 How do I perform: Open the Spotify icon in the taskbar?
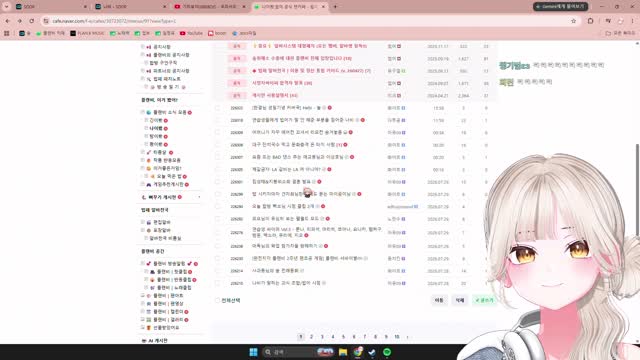click(387, 352)
